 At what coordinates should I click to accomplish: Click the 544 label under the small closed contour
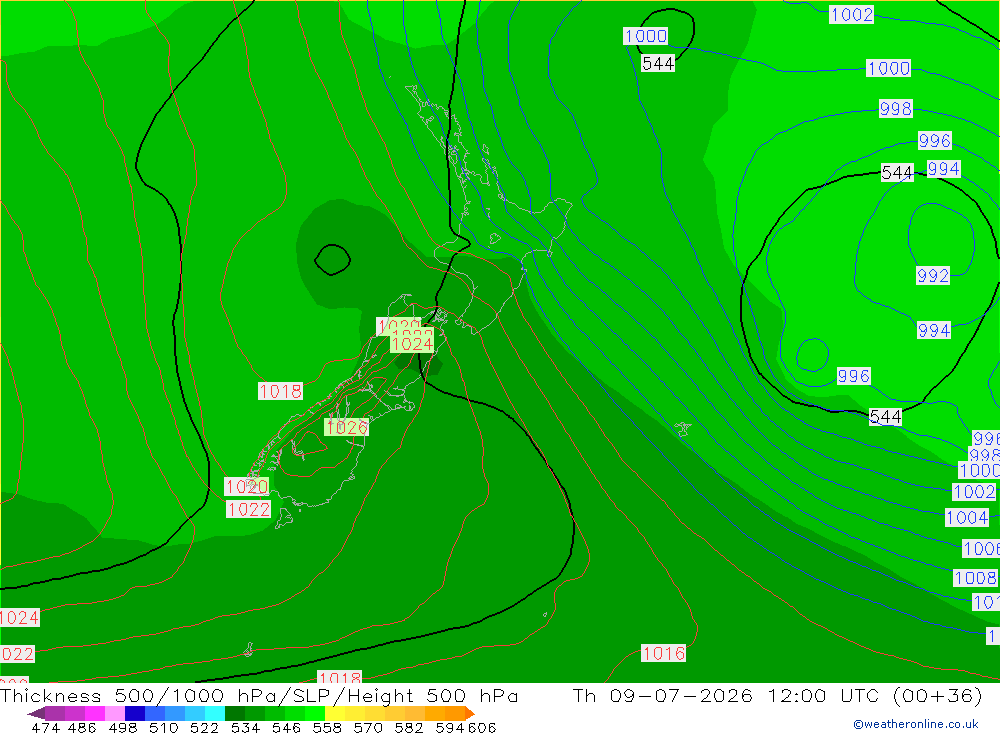coord(658,63)
